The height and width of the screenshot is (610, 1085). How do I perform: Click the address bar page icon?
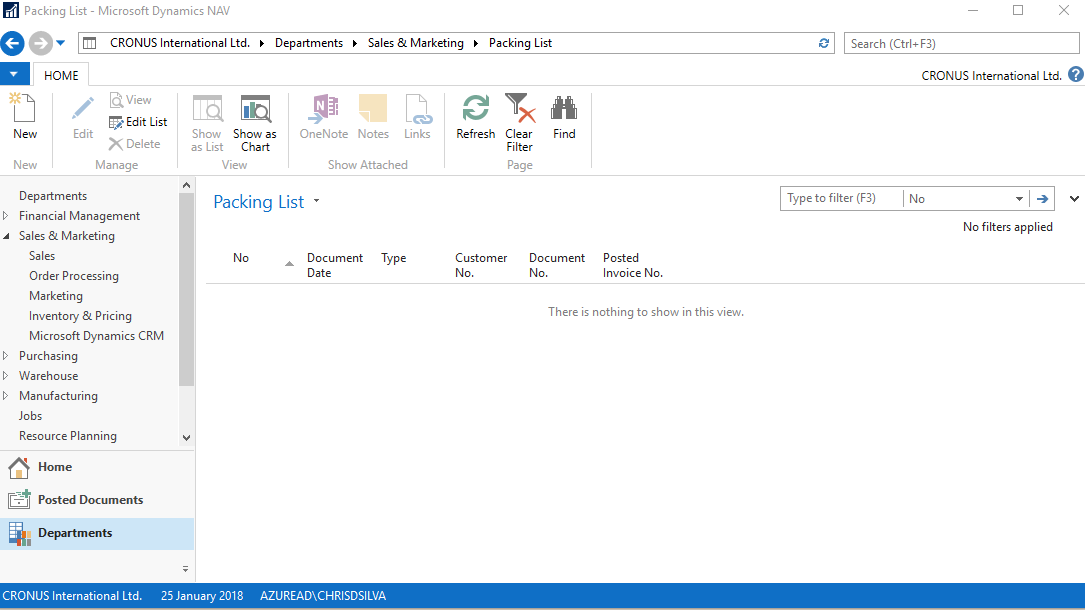coord(90,43)
